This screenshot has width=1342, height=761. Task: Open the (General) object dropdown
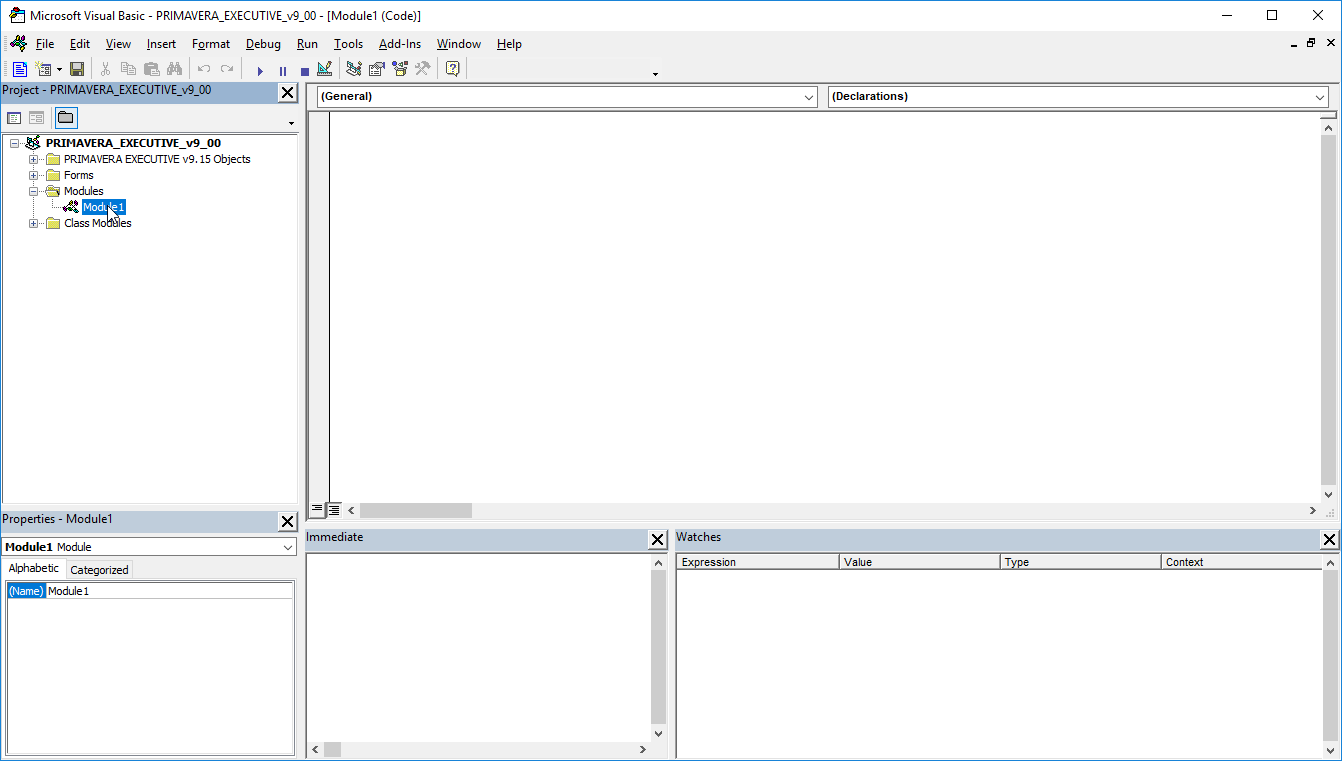click(810, 97)
